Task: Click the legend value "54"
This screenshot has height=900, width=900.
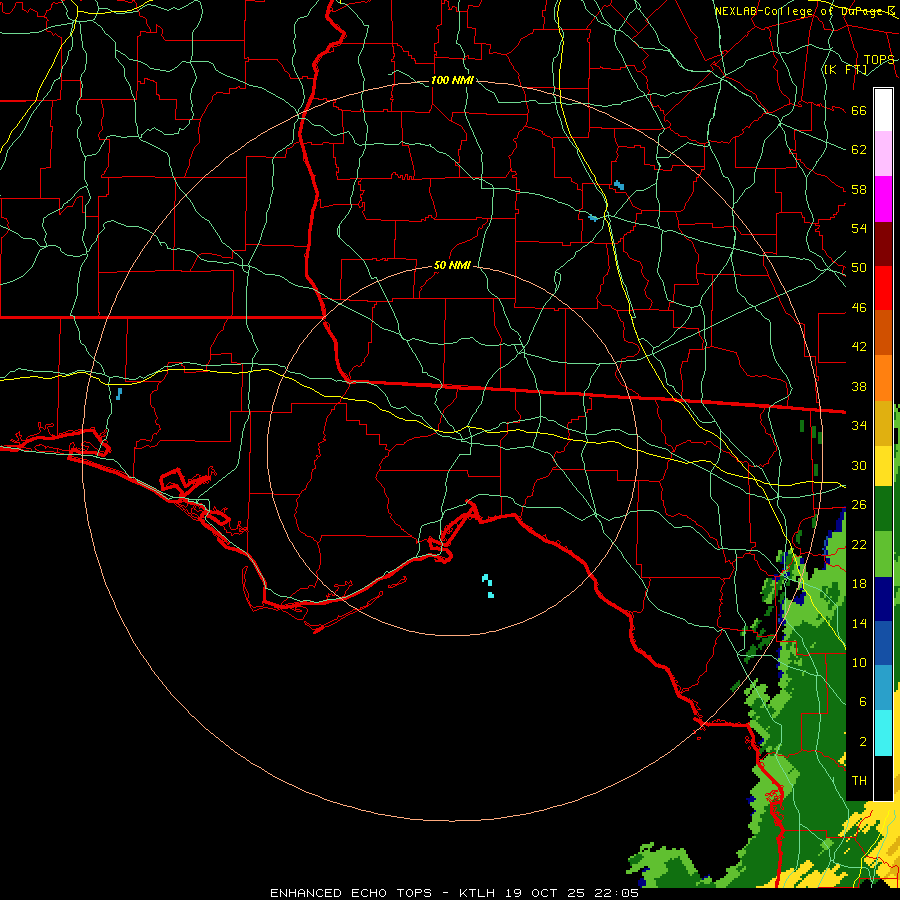Action: point(859,228)
